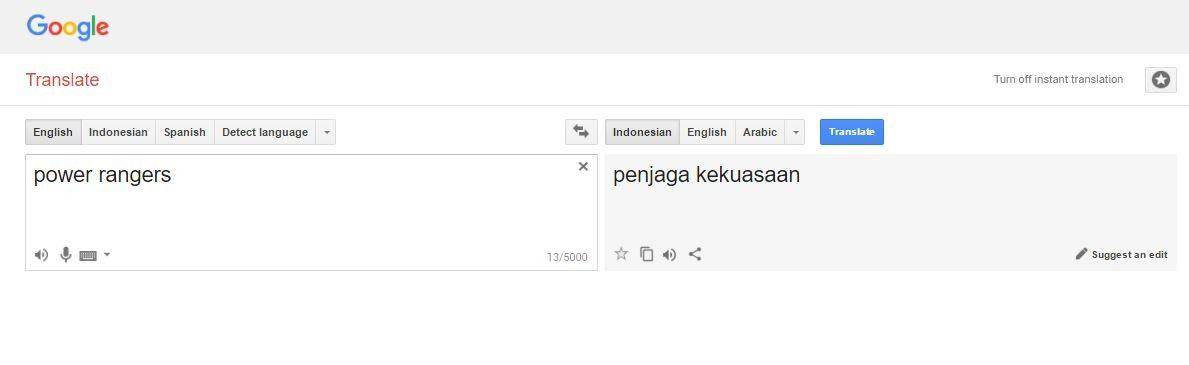1189x365 pixels.
Task: Swap source and target languages
Action: pyautogui.click(x=581, y=132)
